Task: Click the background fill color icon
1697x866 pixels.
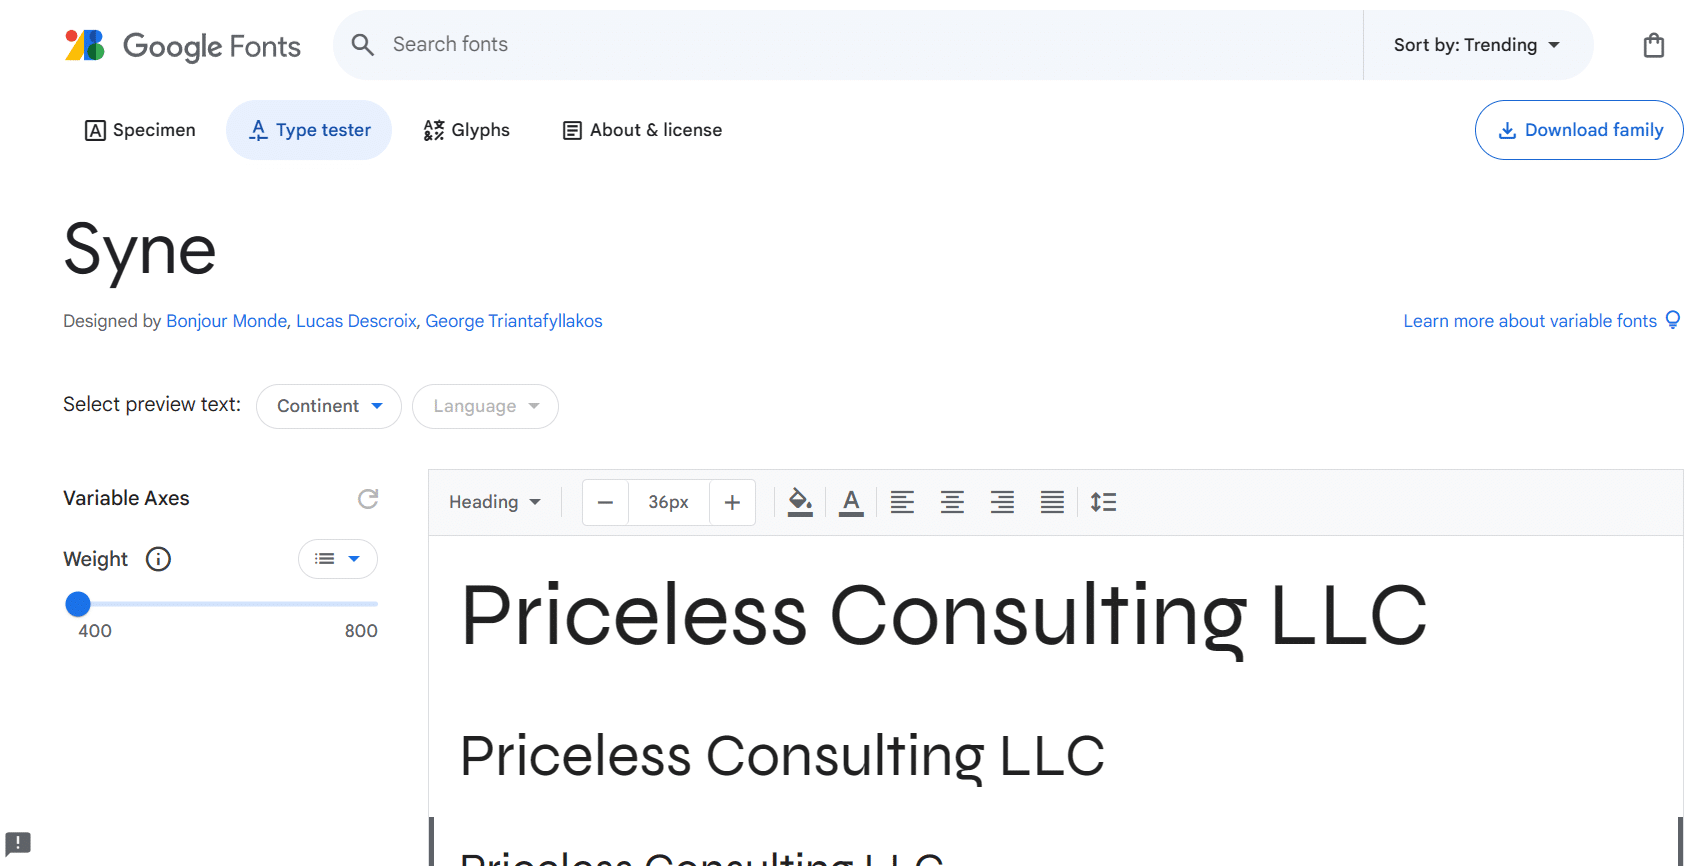Action: pos(800,502)
